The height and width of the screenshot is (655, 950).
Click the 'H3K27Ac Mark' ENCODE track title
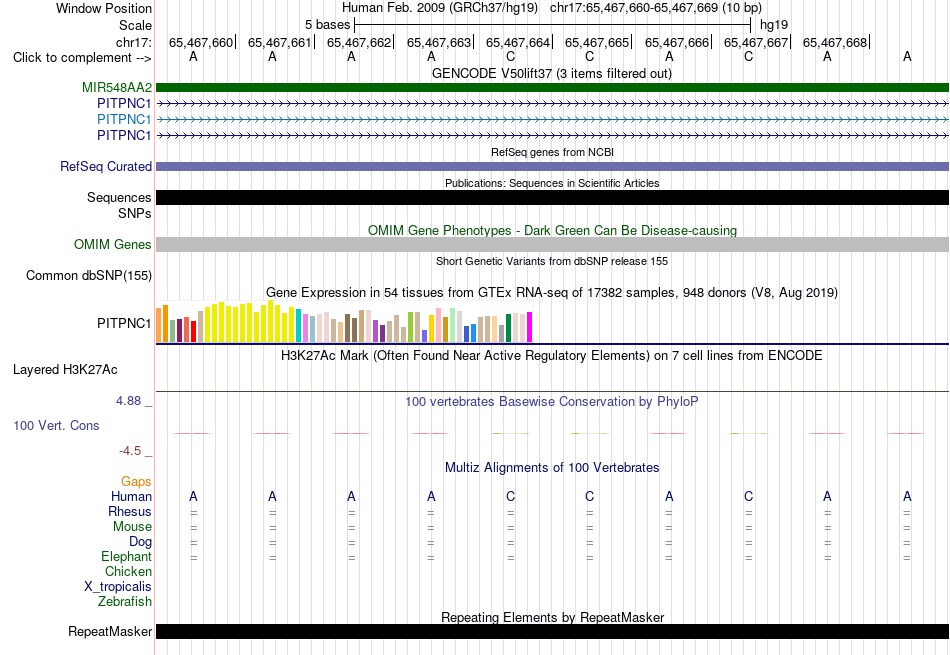coord(552,356)
